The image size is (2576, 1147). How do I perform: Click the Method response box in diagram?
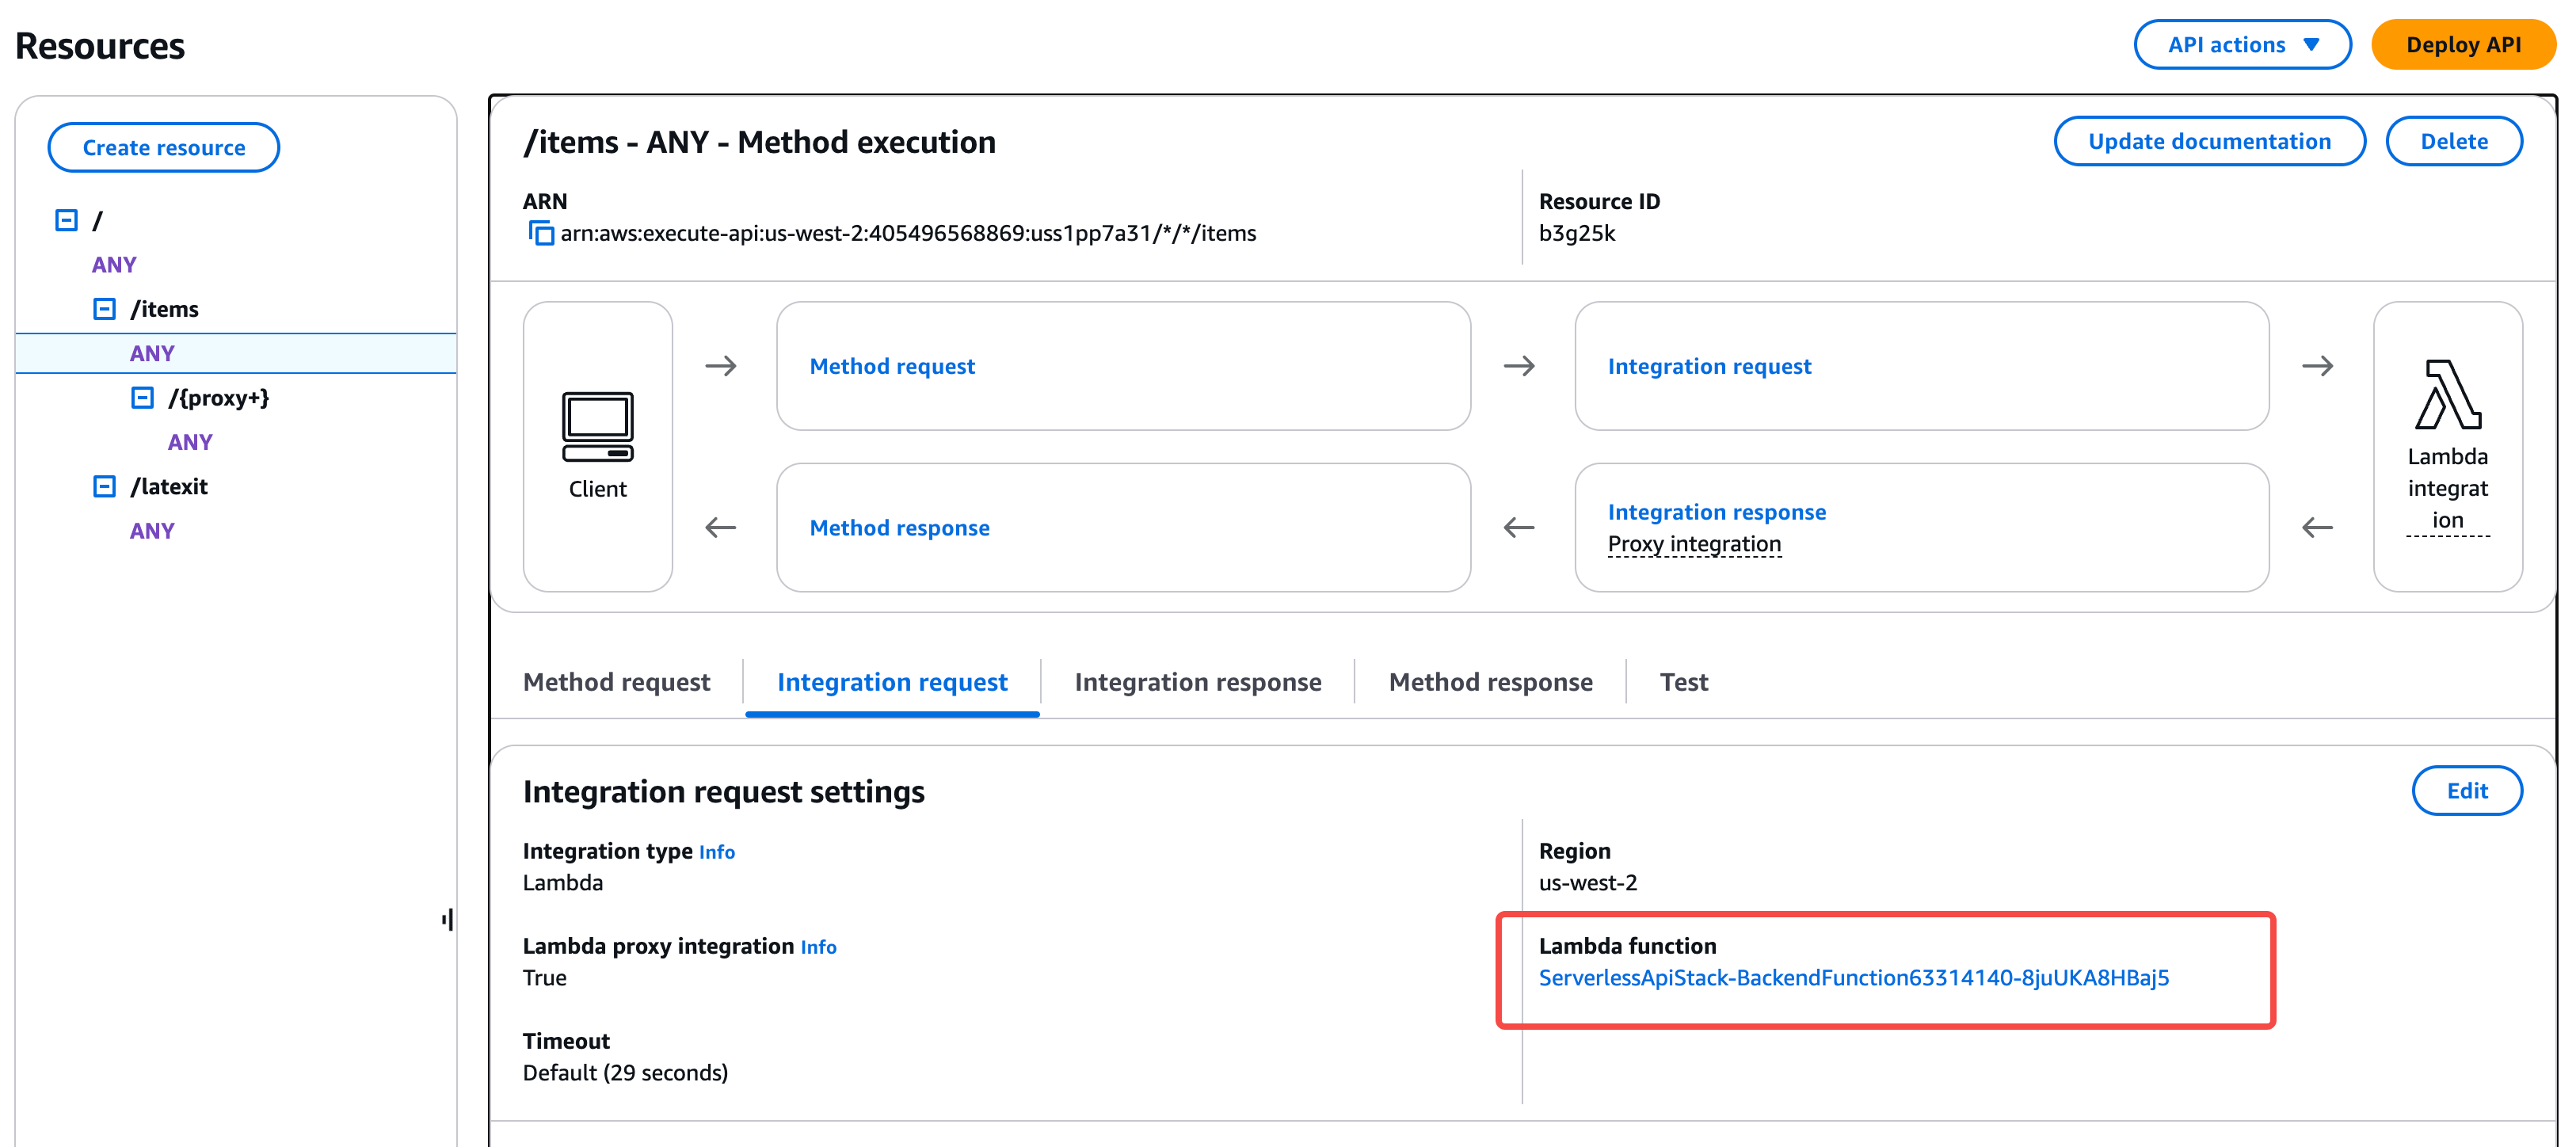click(x=899, y=528)
